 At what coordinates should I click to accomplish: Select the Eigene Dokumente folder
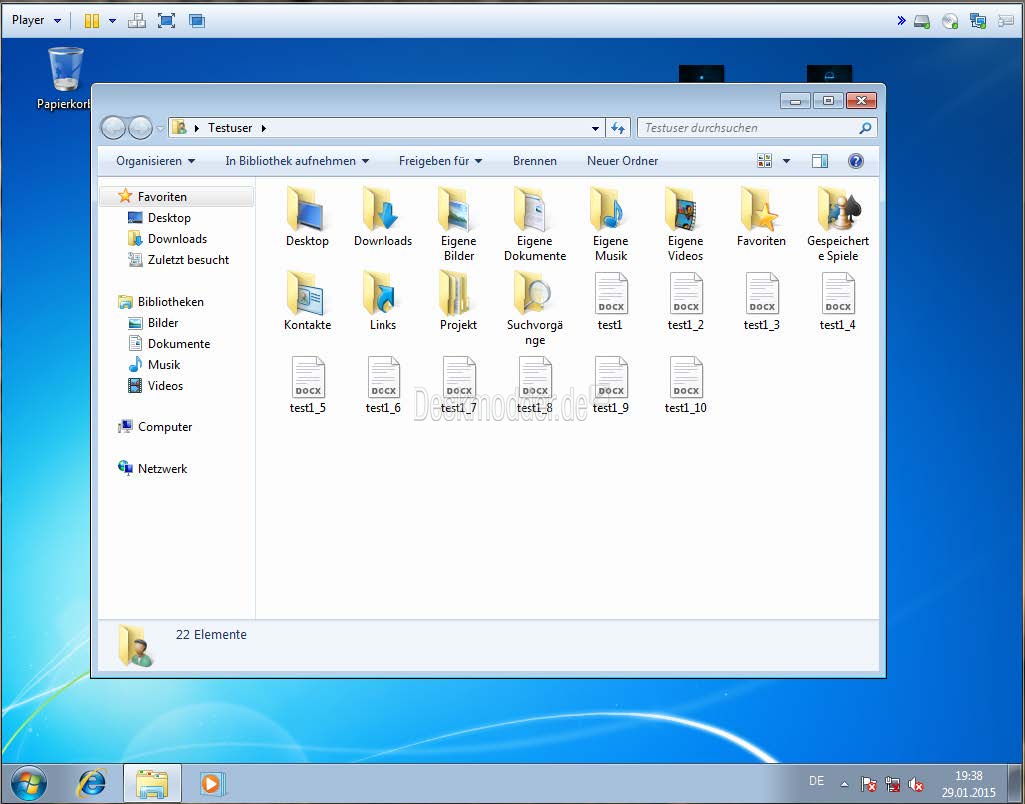tap(535, 224)
